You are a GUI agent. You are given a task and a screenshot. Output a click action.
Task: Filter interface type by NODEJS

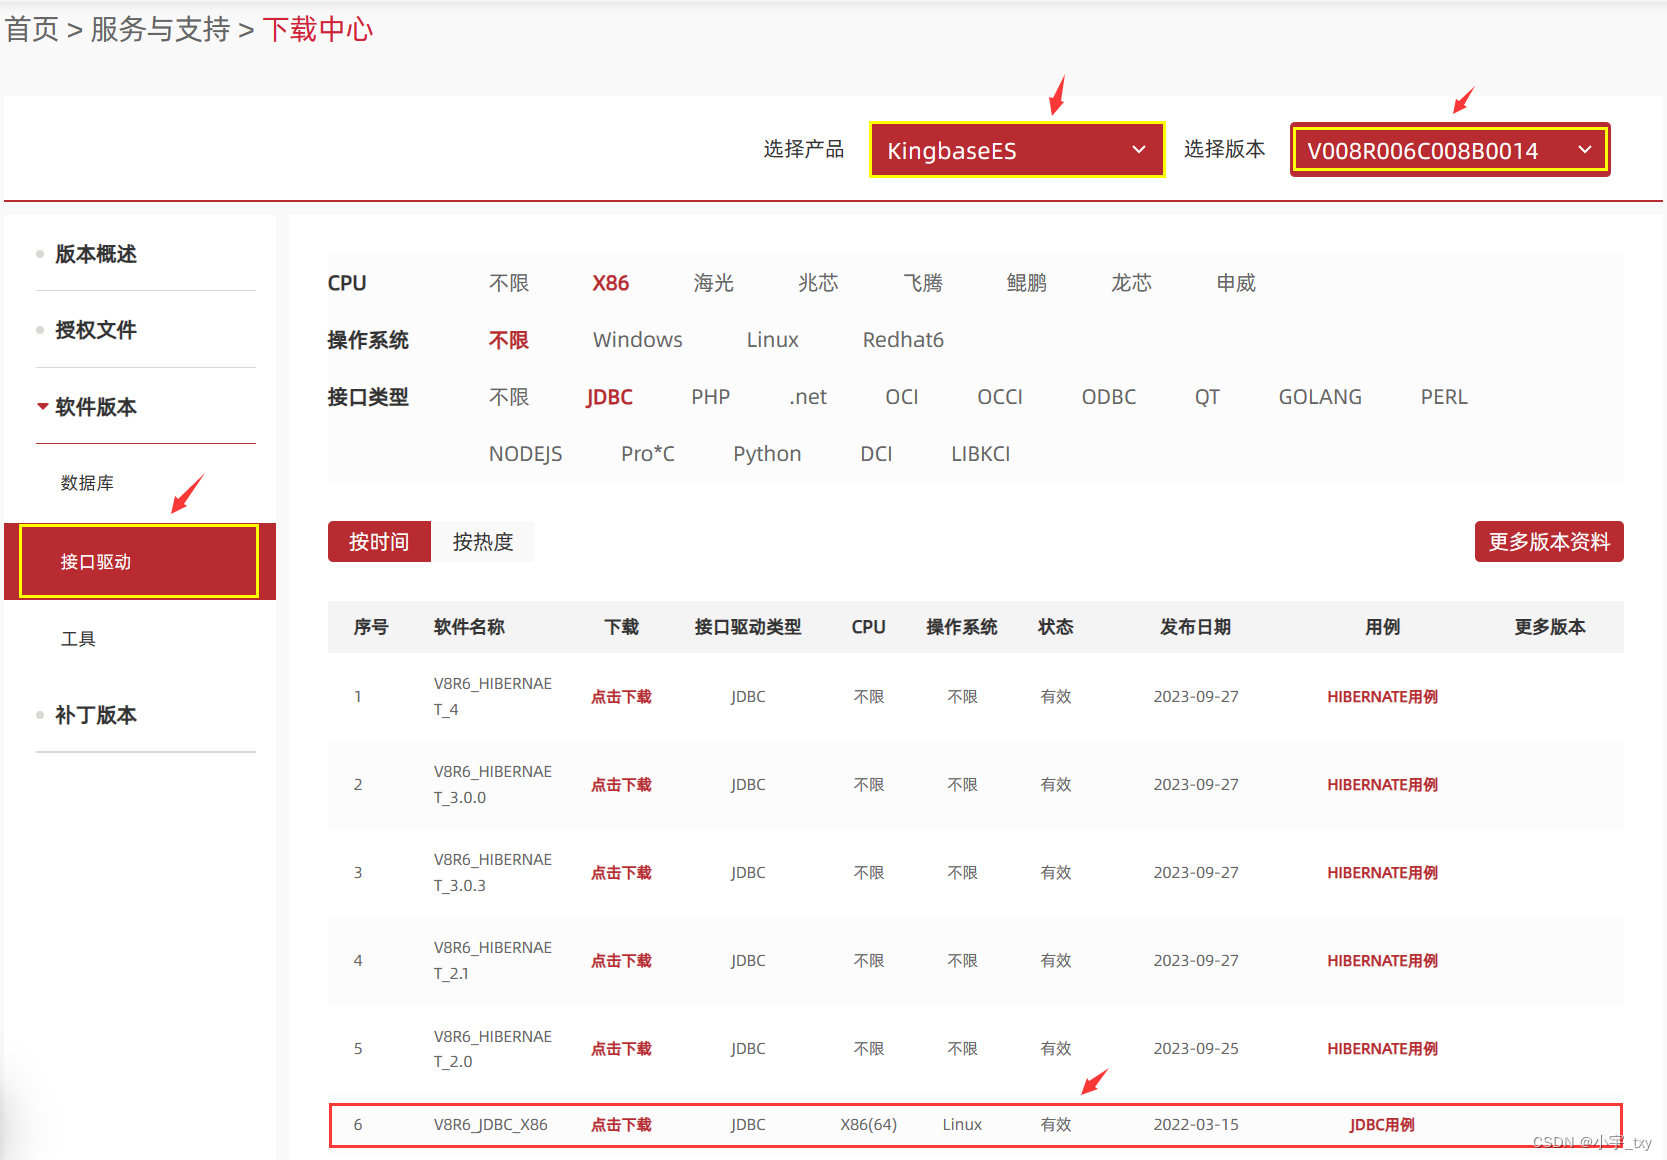(x=526, y=454)
